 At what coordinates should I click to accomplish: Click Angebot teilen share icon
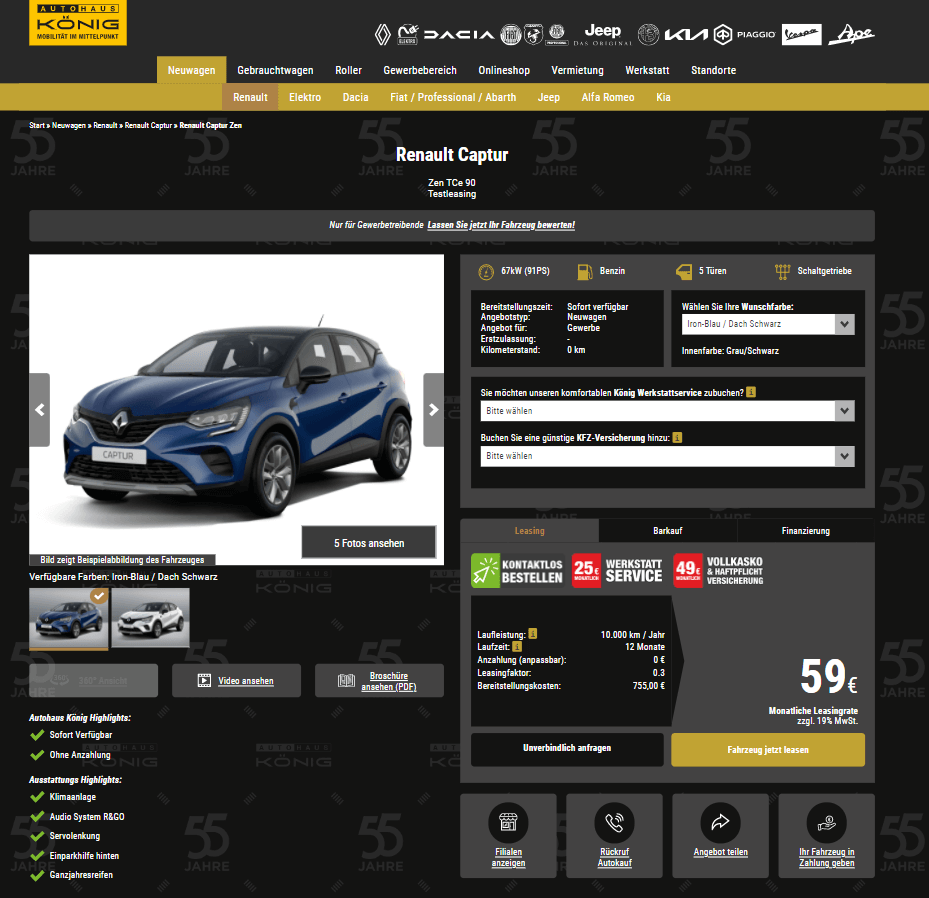click(720, 822)
